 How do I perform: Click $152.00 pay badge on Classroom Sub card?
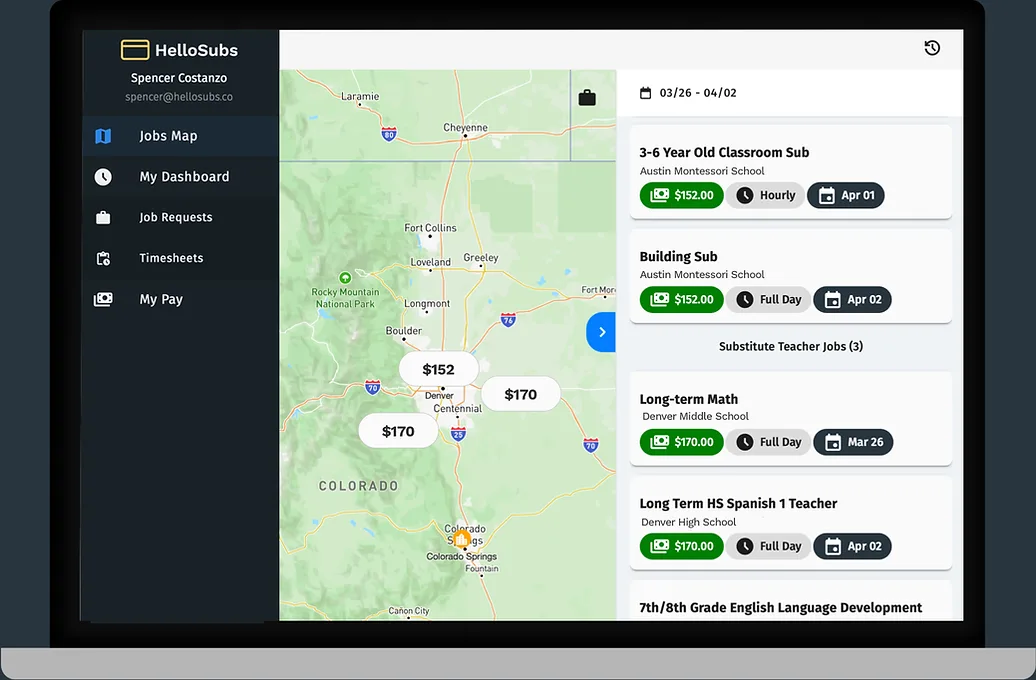click(x=682, y=195)
